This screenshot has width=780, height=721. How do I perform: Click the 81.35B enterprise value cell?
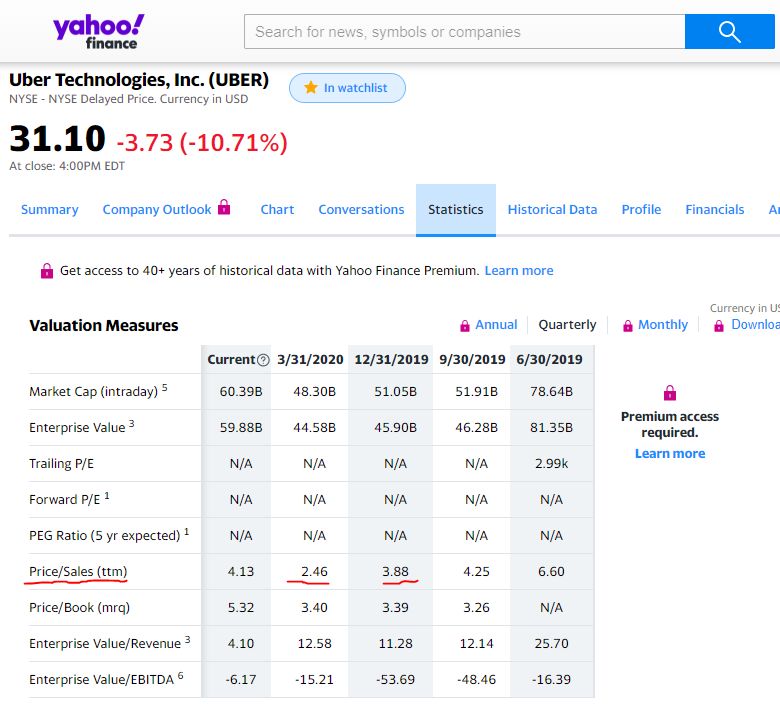[551, 427]
